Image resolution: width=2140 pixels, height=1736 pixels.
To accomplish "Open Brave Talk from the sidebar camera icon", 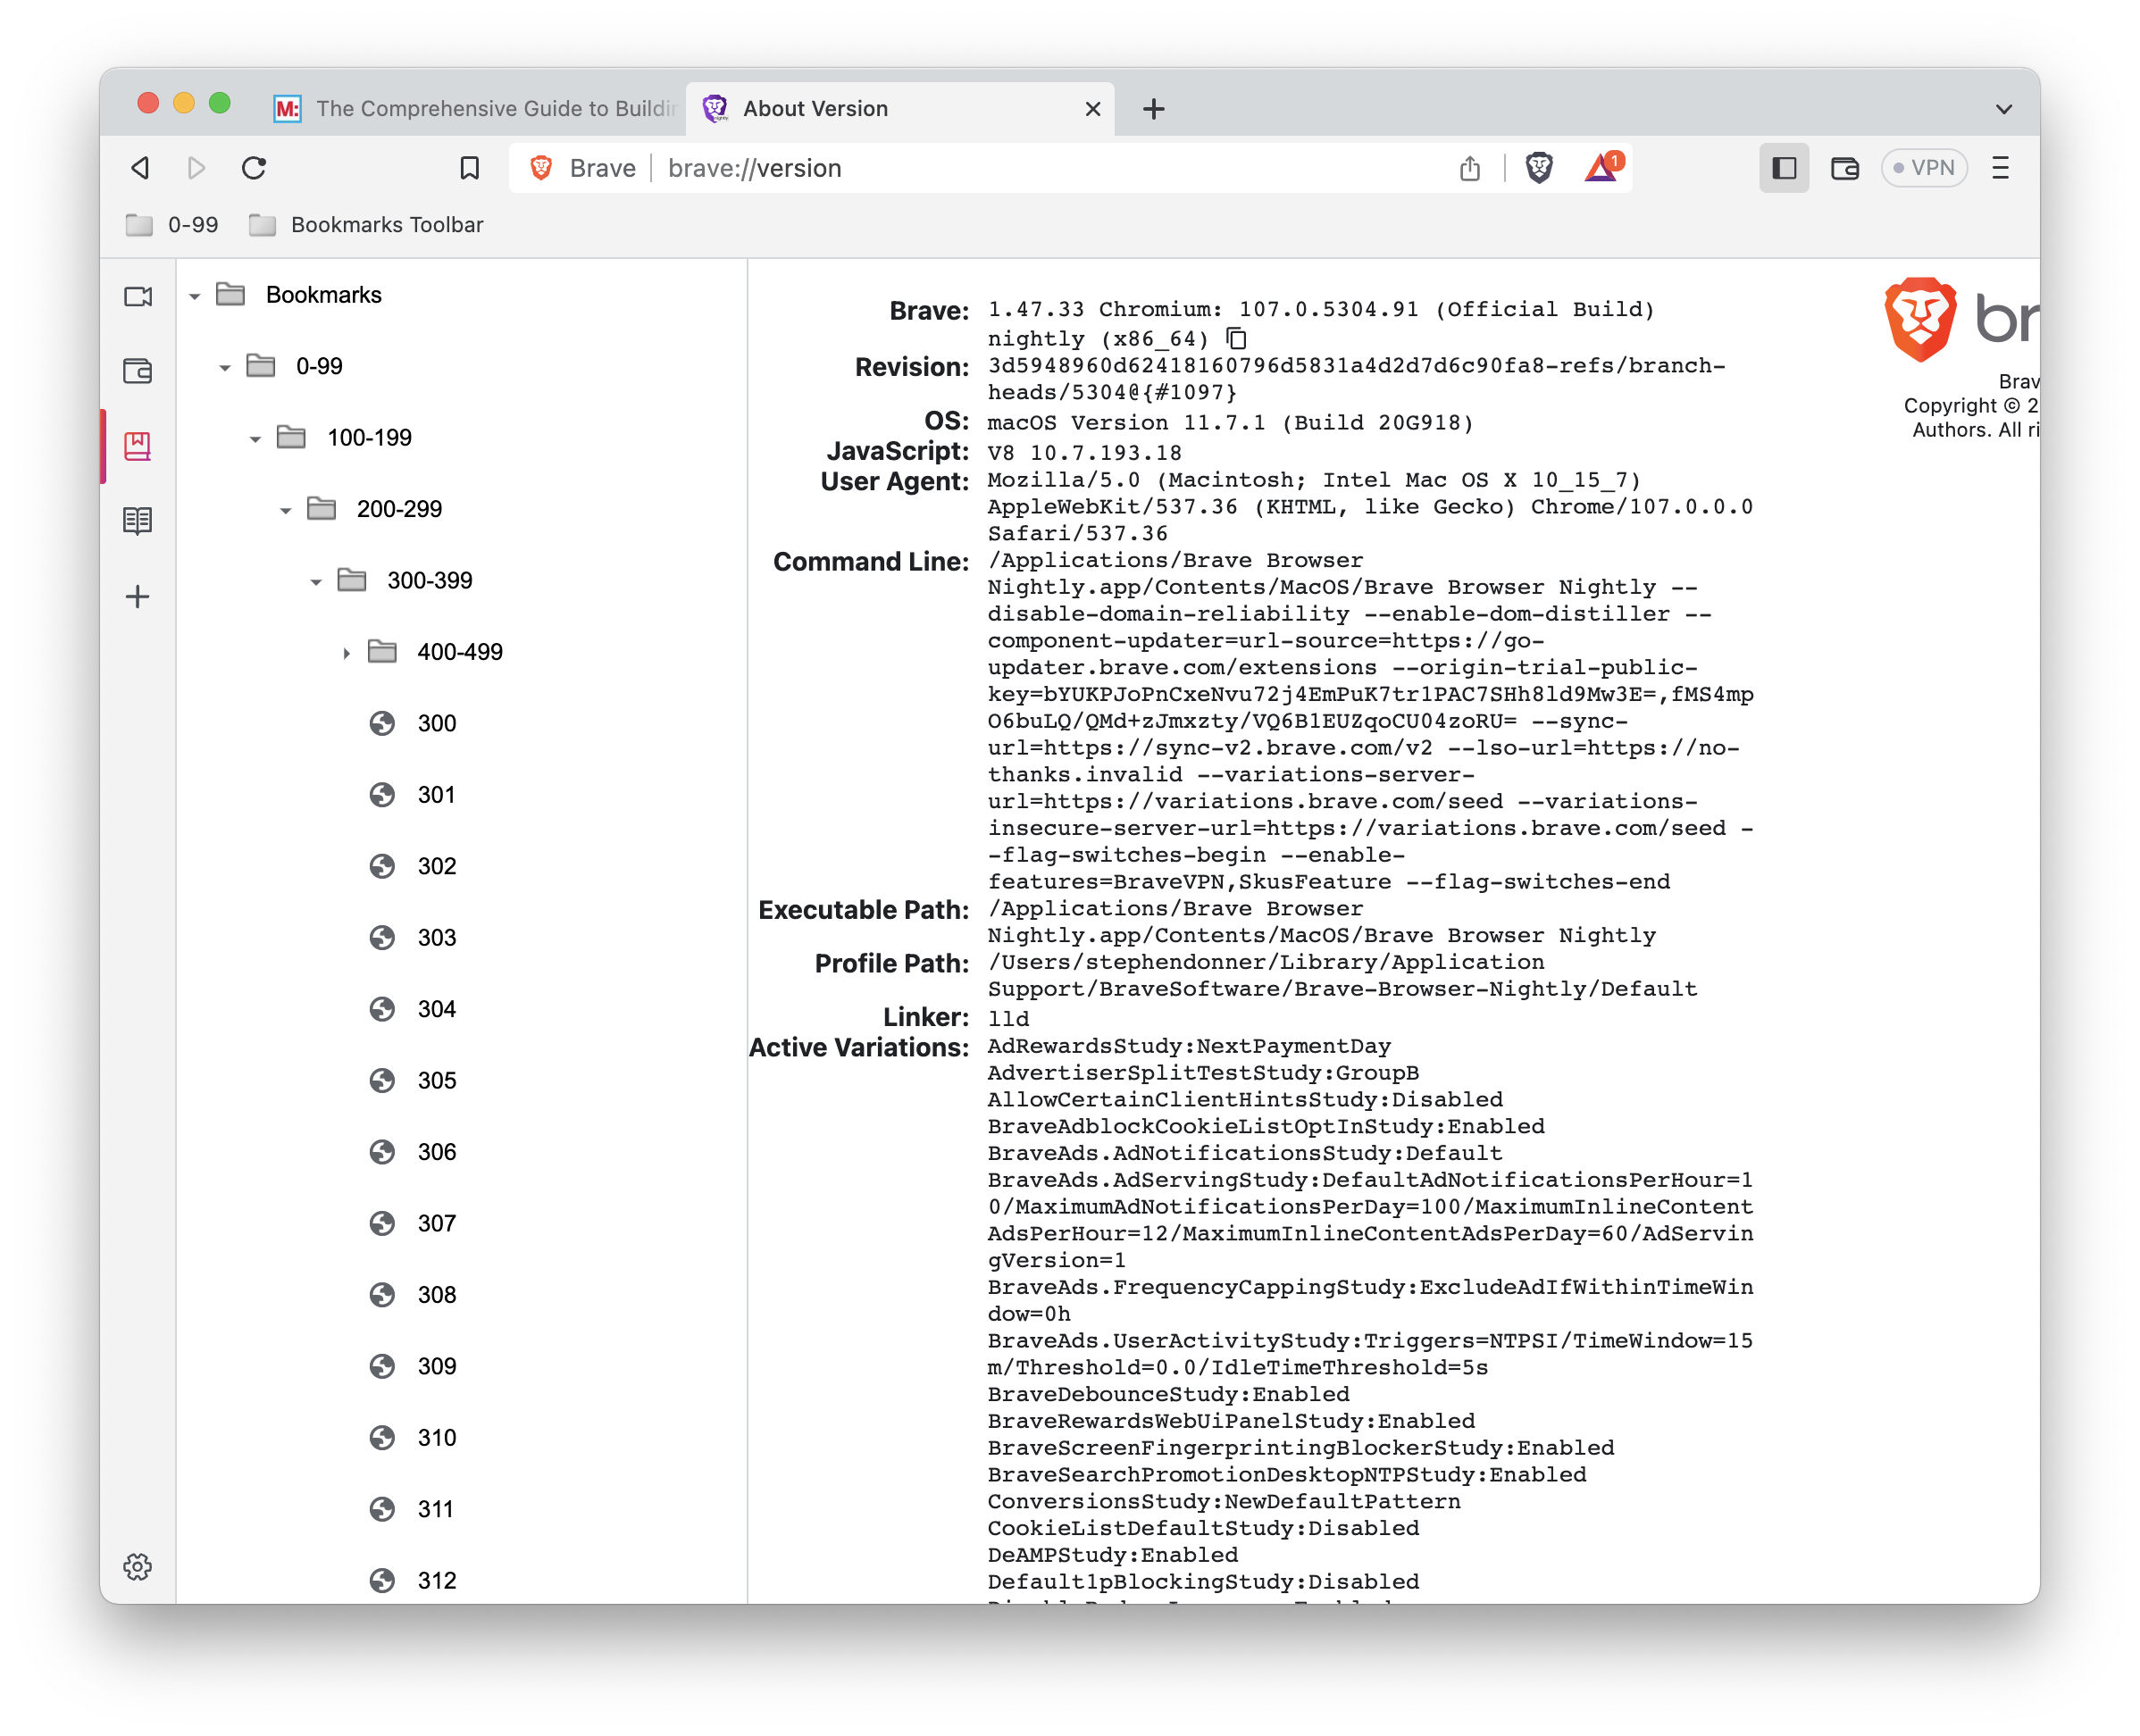I will tap(138, 297).
